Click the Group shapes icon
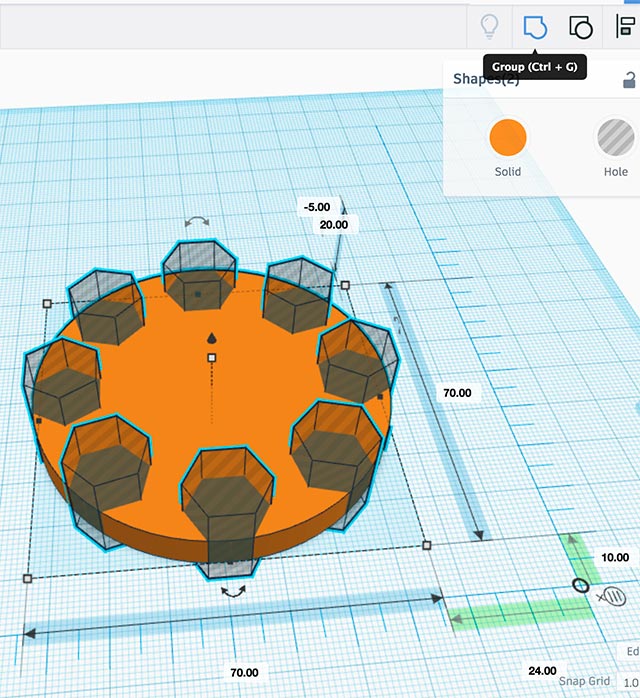The width and height of the screenshot is (640, 698). click(x=536, y=26)
